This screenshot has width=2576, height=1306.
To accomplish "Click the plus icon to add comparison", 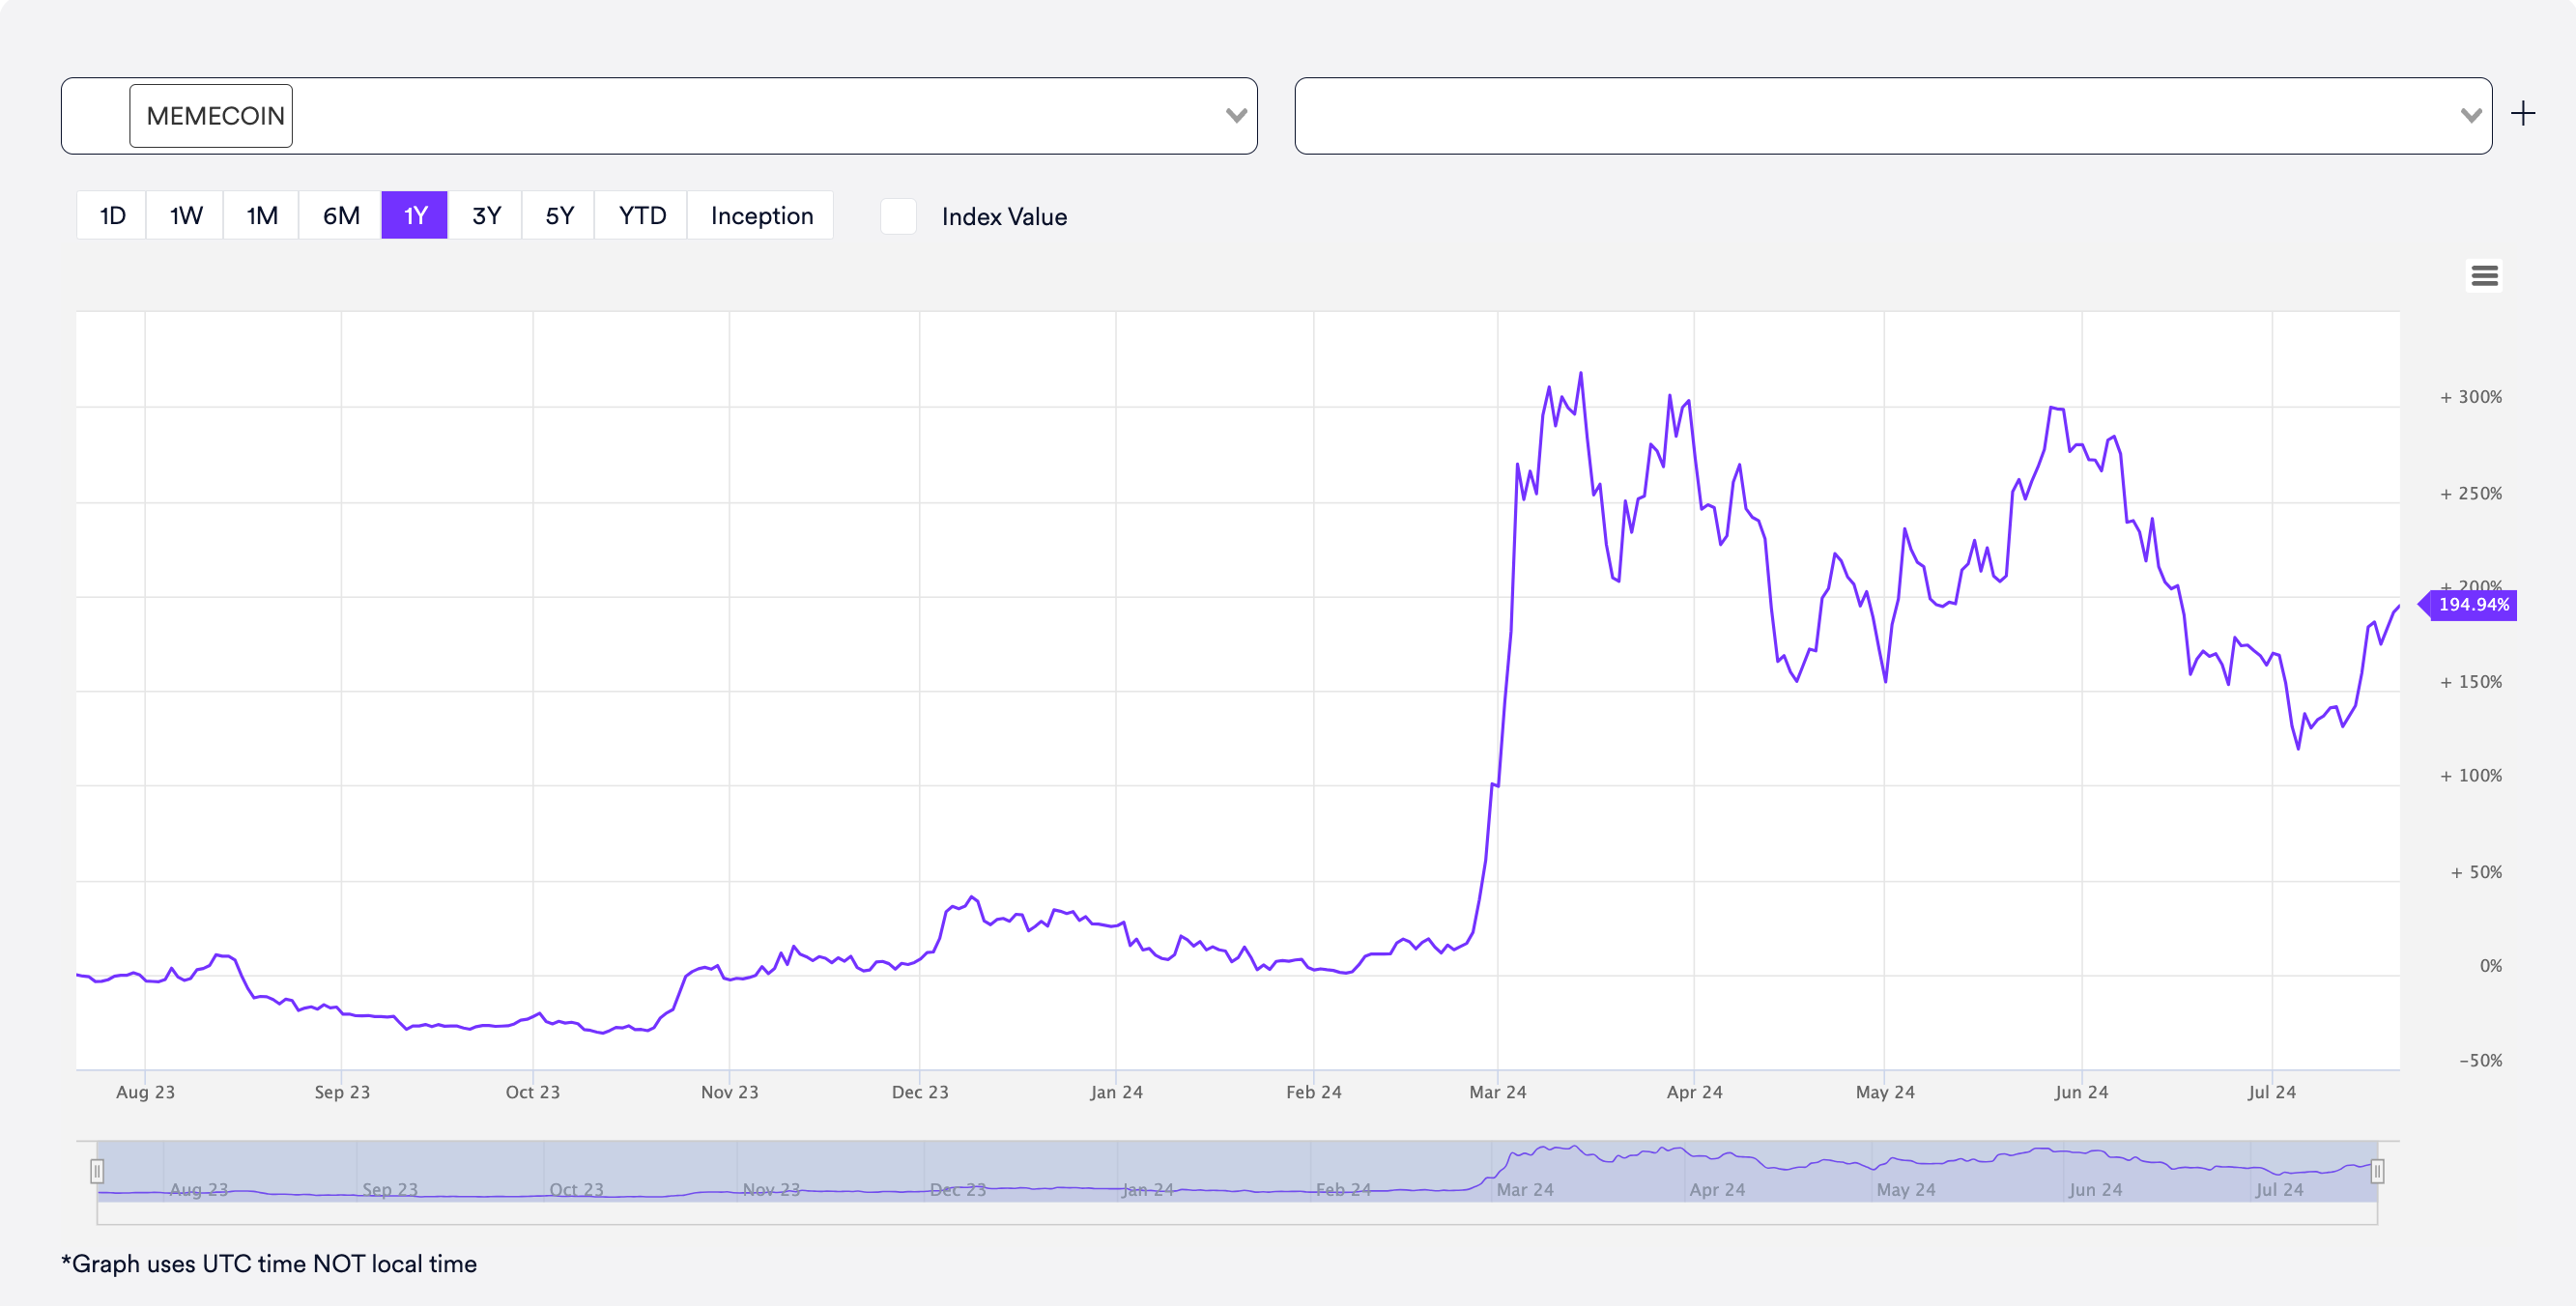I will [2522, 114].
